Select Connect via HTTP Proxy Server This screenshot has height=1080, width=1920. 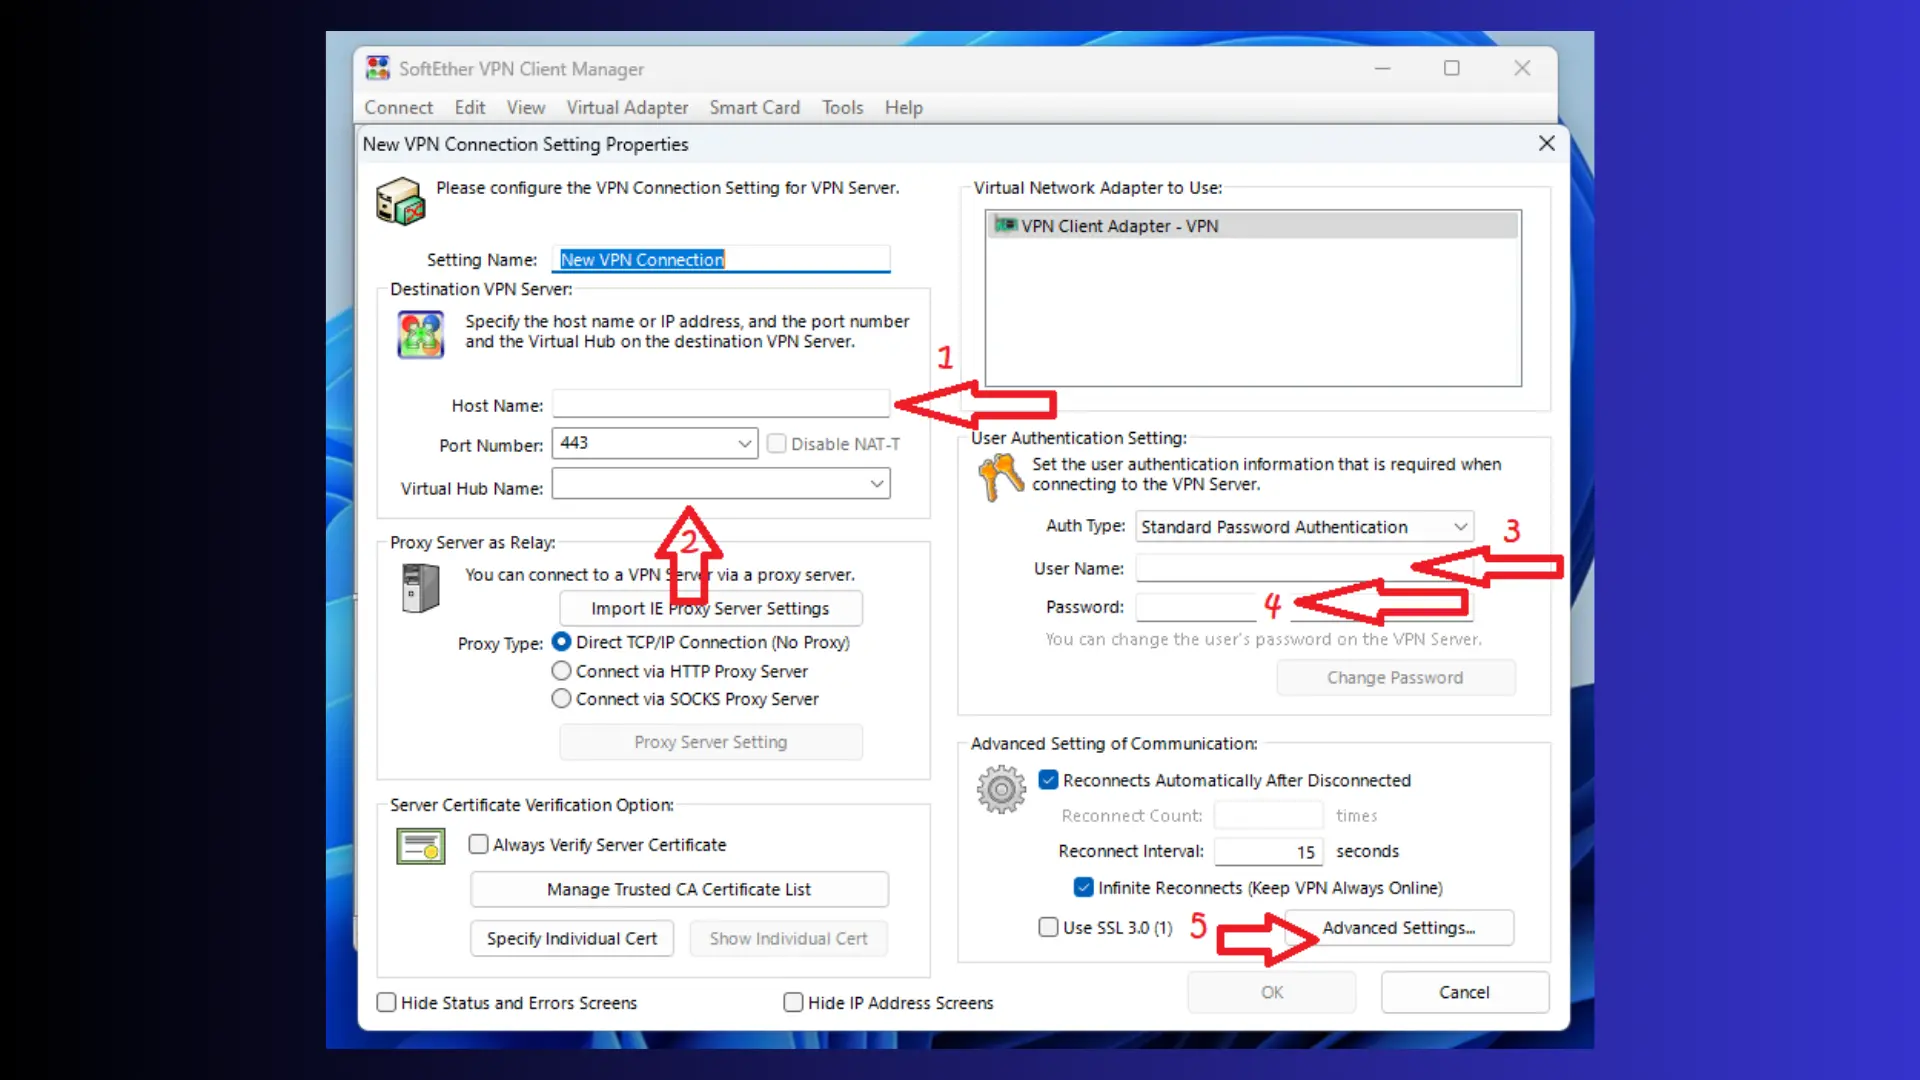tap(562, 670)
